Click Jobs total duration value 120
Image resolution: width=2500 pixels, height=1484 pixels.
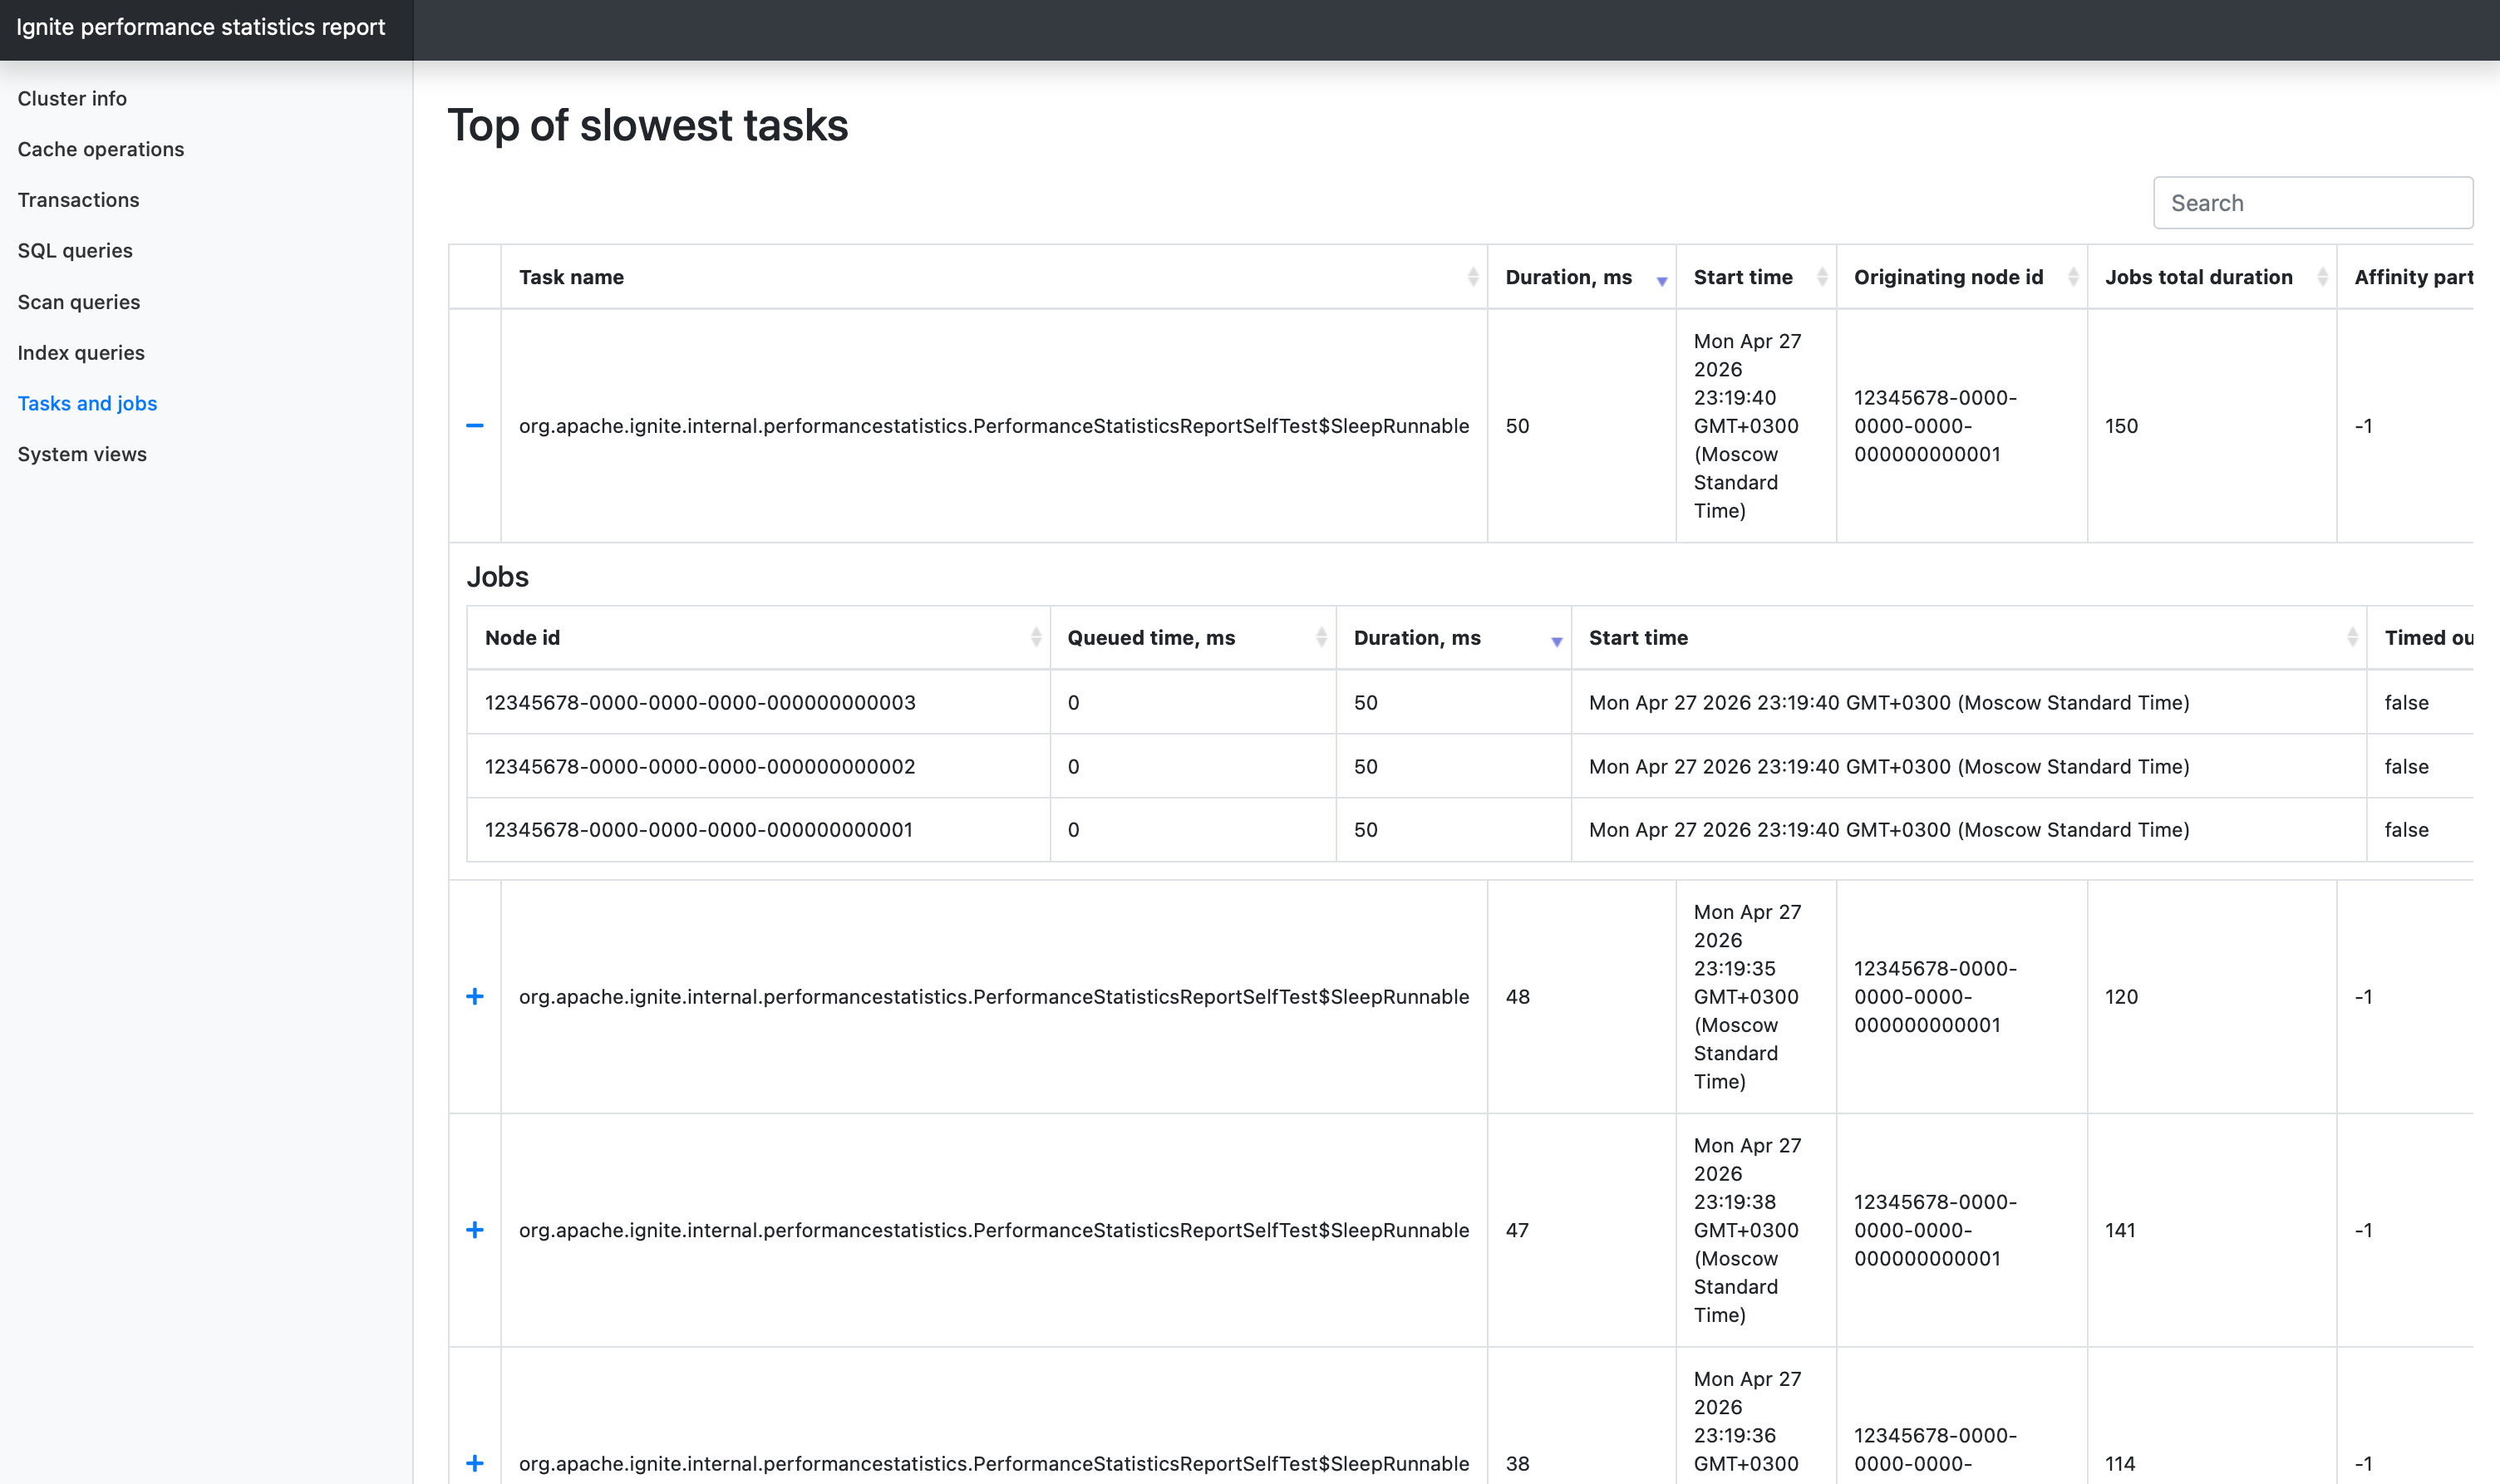(x=2121, y=997)
